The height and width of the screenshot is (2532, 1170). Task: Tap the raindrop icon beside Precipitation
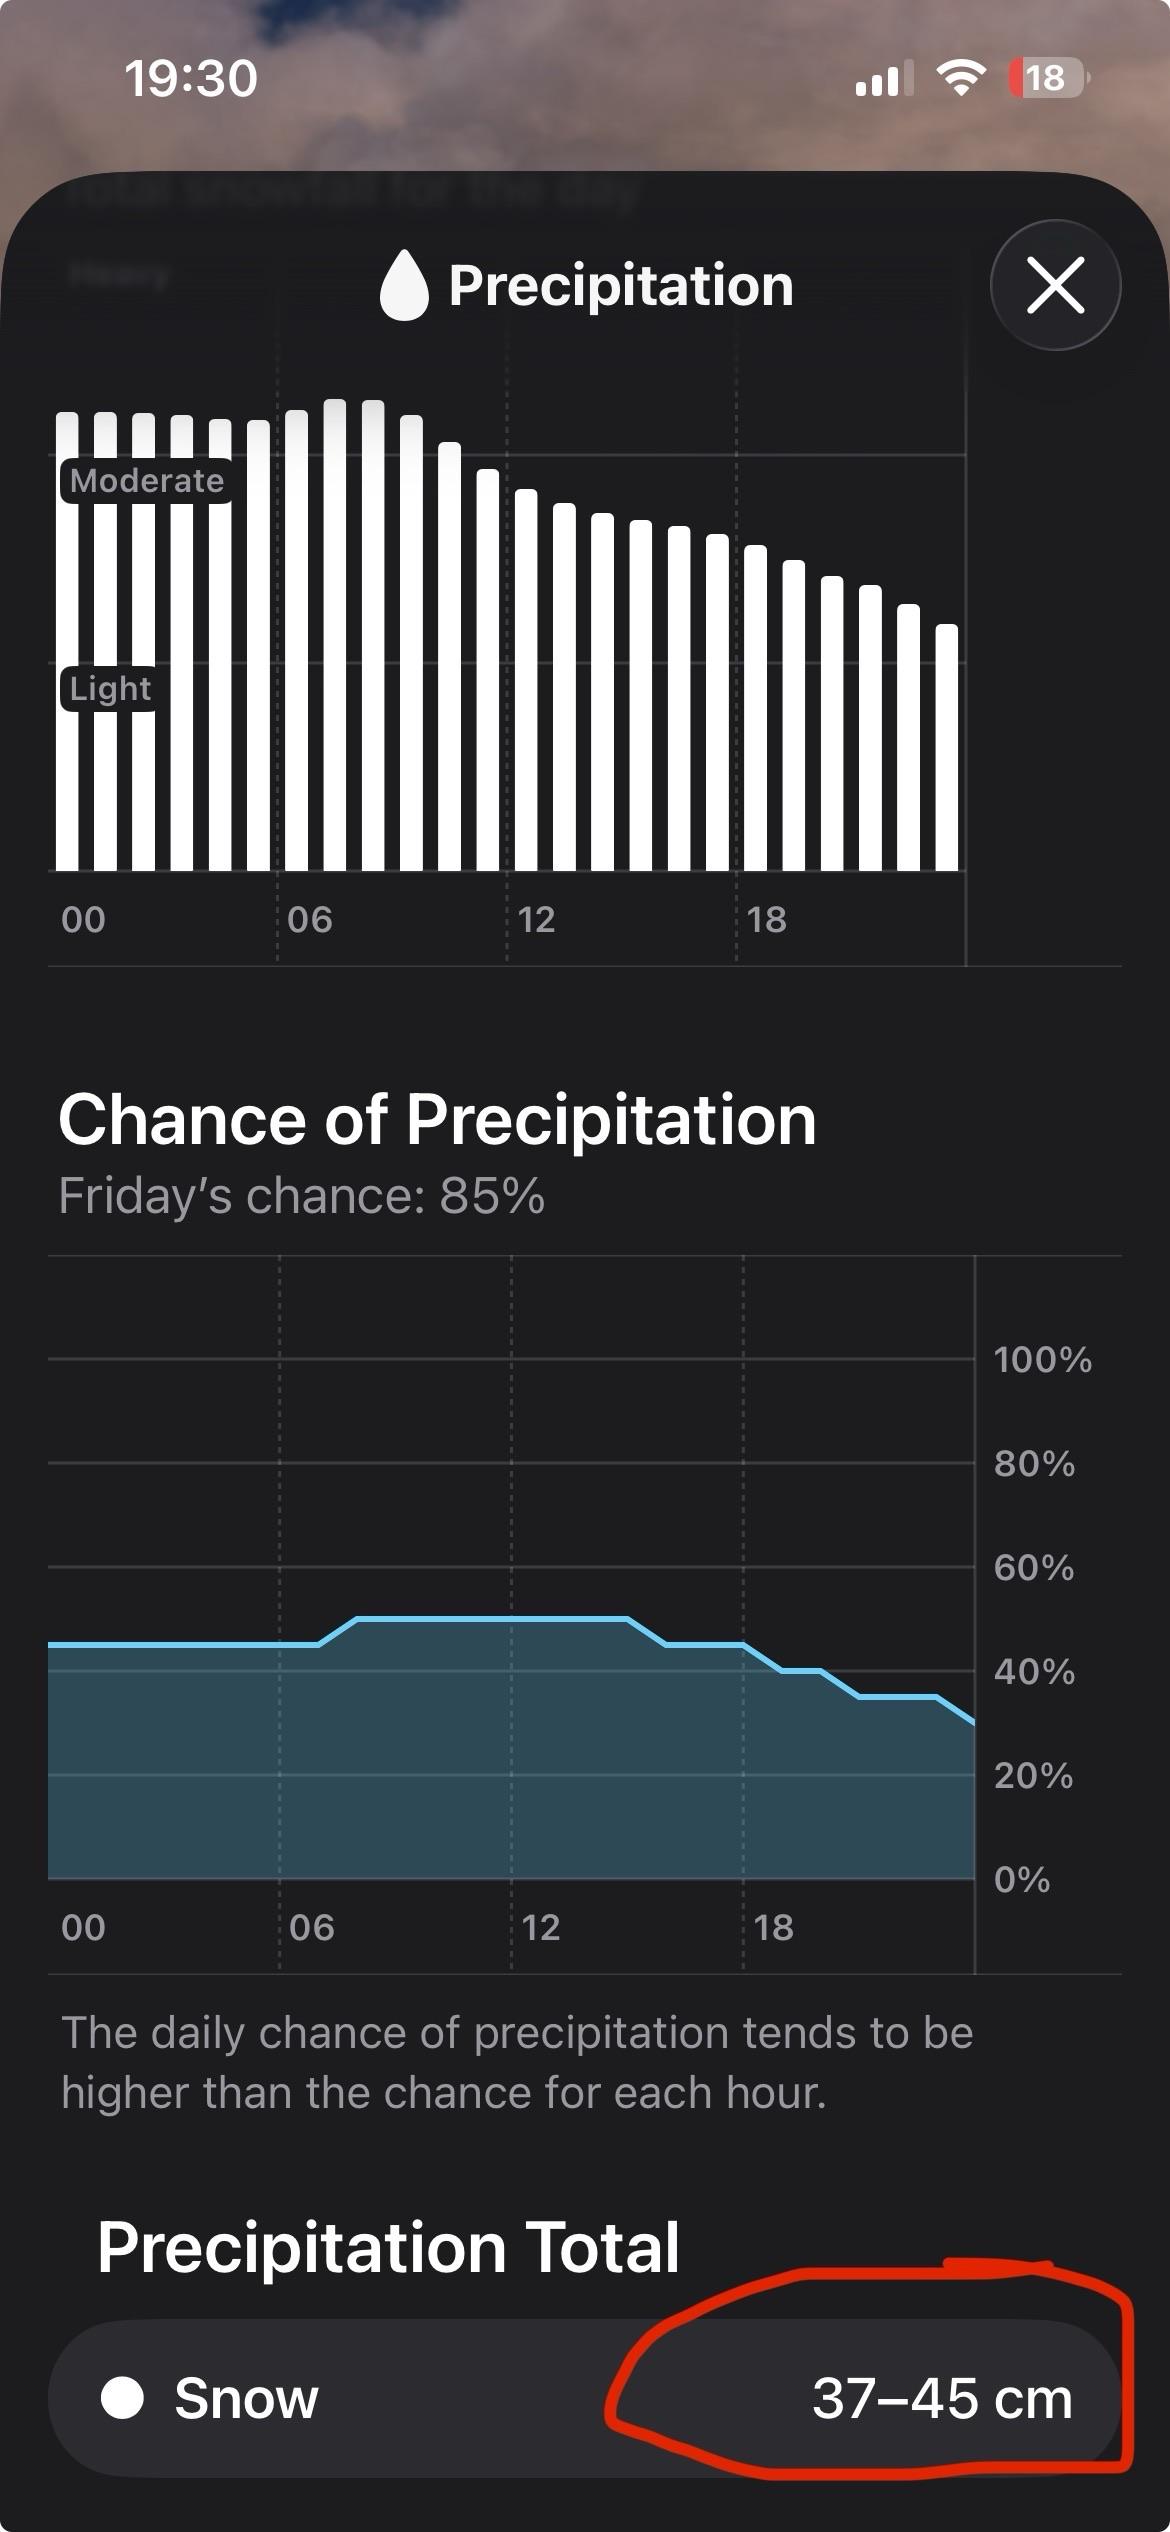click(x=404, y=286)
